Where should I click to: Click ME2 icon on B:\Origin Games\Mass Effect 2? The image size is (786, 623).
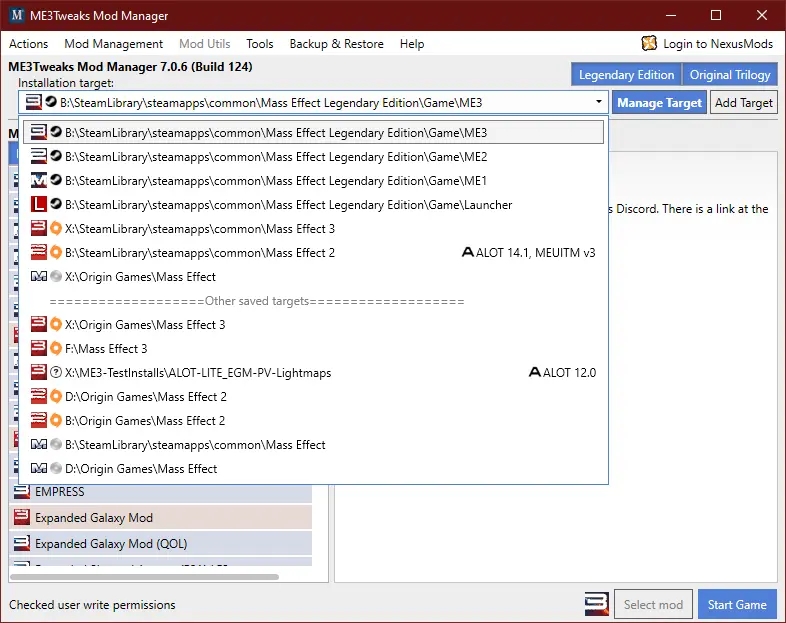(38, 421)
